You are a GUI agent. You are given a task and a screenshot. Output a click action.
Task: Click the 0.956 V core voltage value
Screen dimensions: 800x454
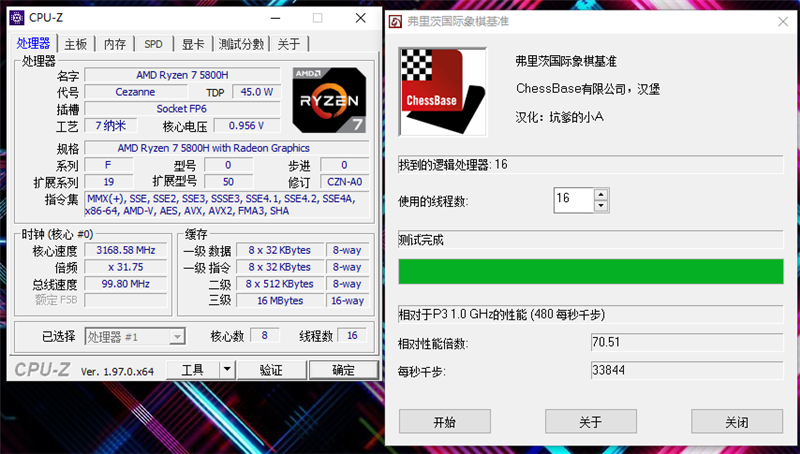(246, 125)
